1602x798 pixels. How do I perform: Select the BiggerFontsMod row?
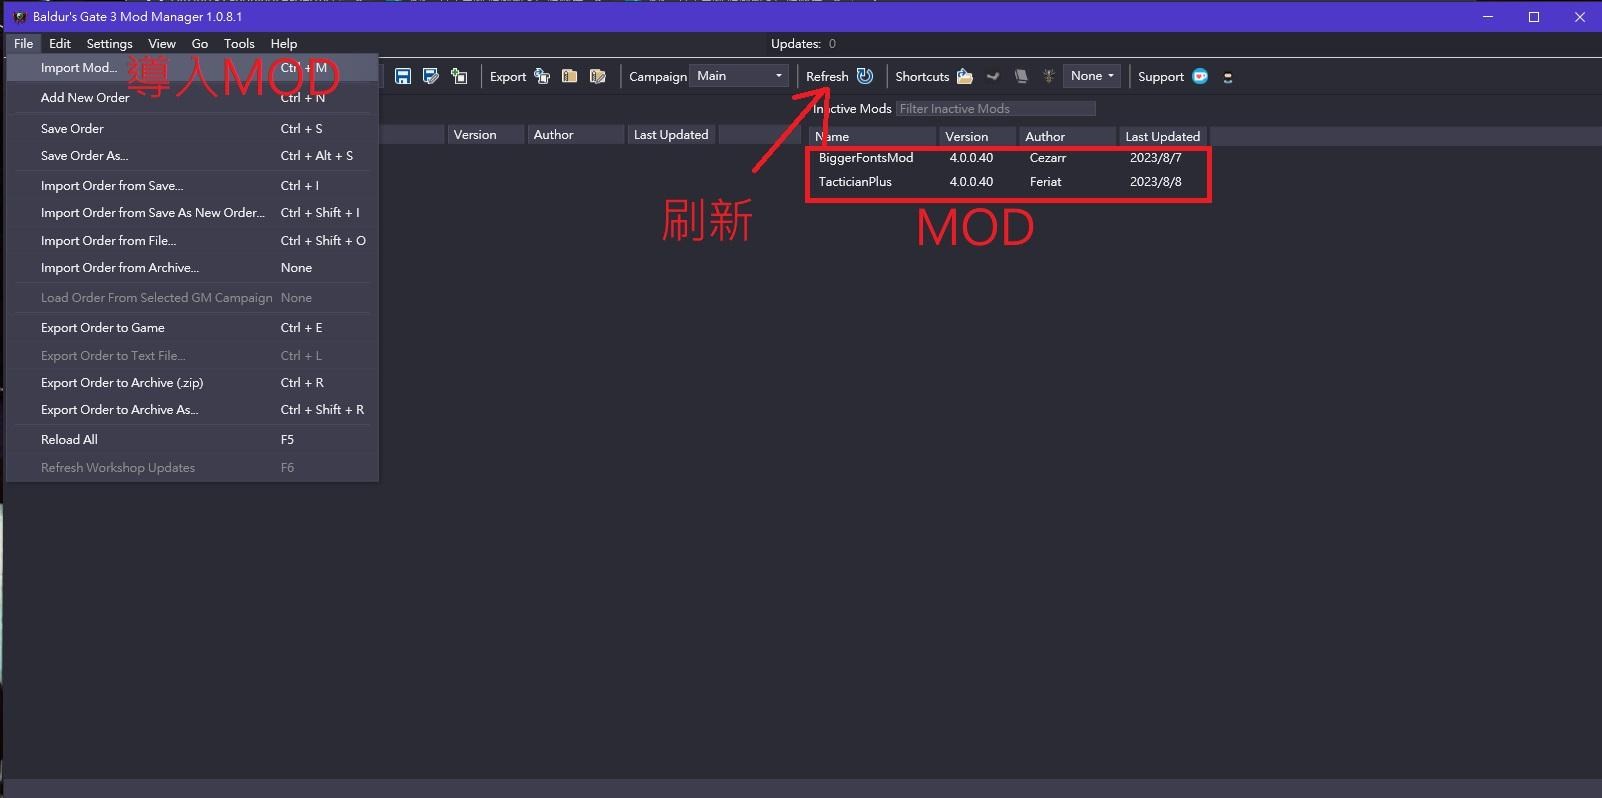click(x=1008, y=158)
